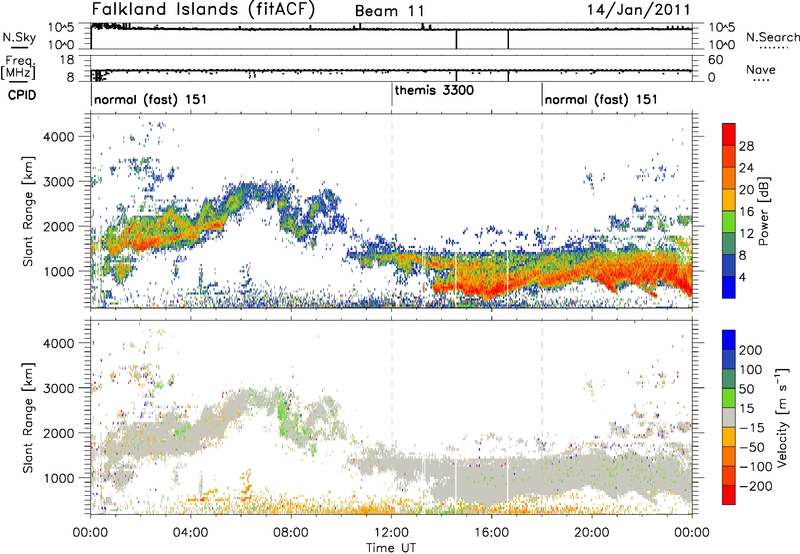800x554 pixels.
Task: Click the blue bottom of power color bar
Action: pos(729,287)
